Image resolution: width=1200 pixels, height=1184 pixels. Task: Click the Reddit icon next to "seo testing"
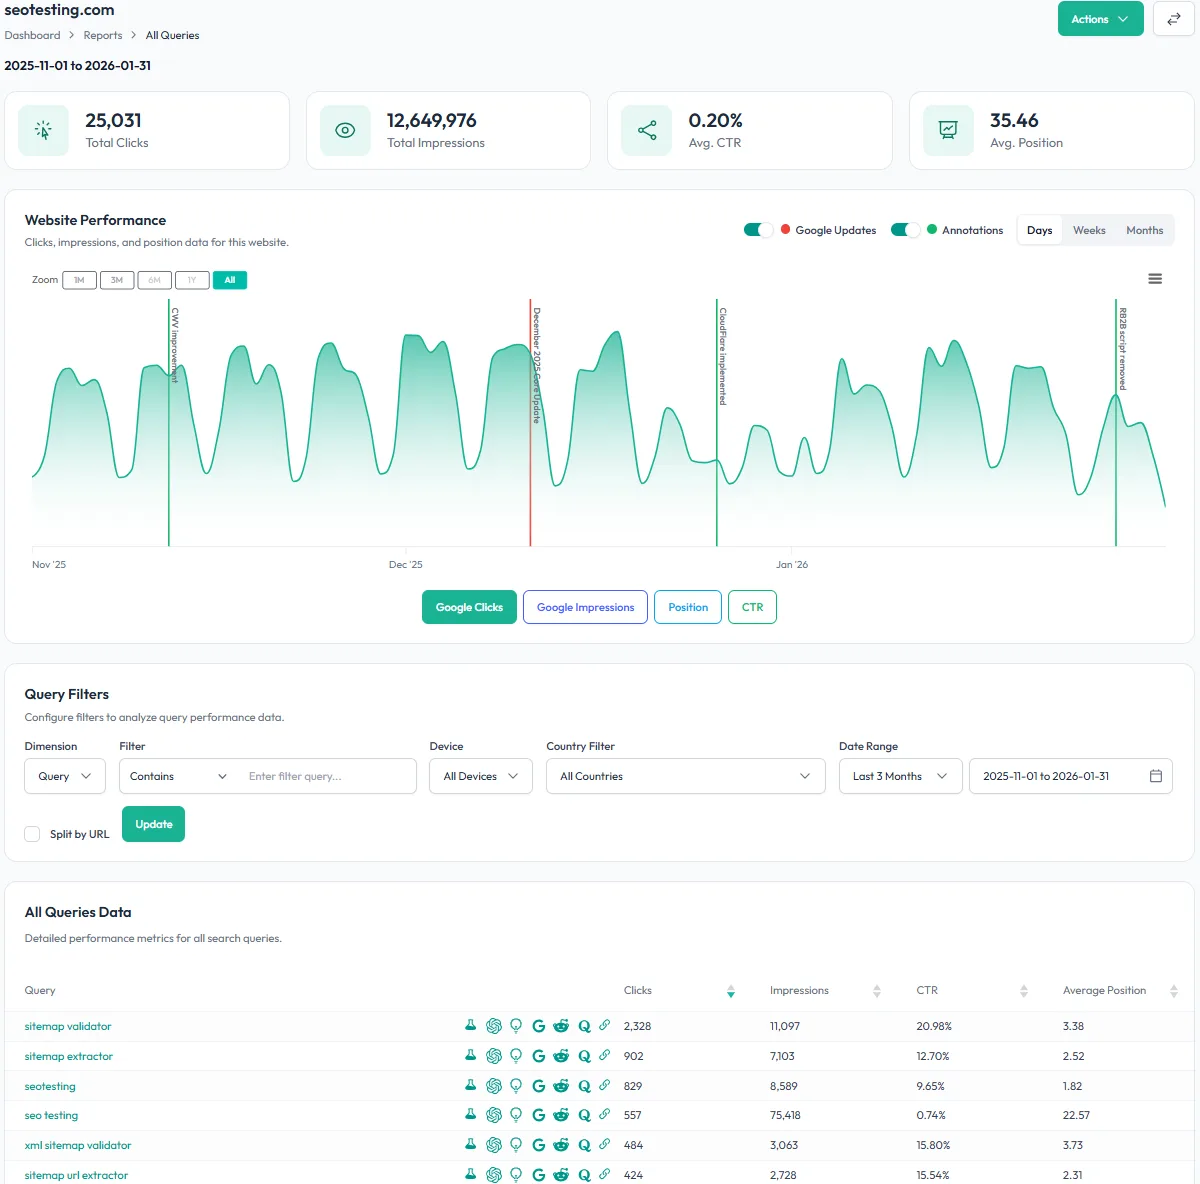click(x=562, y=1115)
